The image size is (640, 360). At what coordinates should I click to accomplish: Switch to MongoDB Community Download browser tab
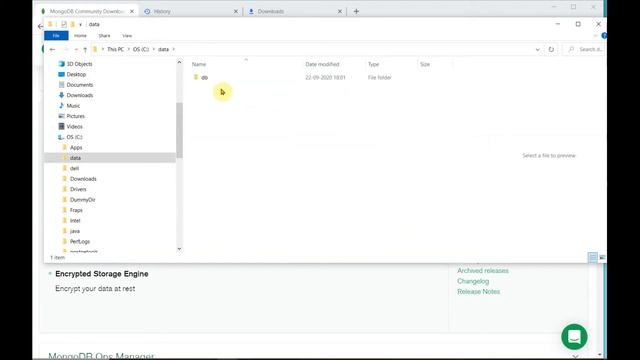coord(87,11)
